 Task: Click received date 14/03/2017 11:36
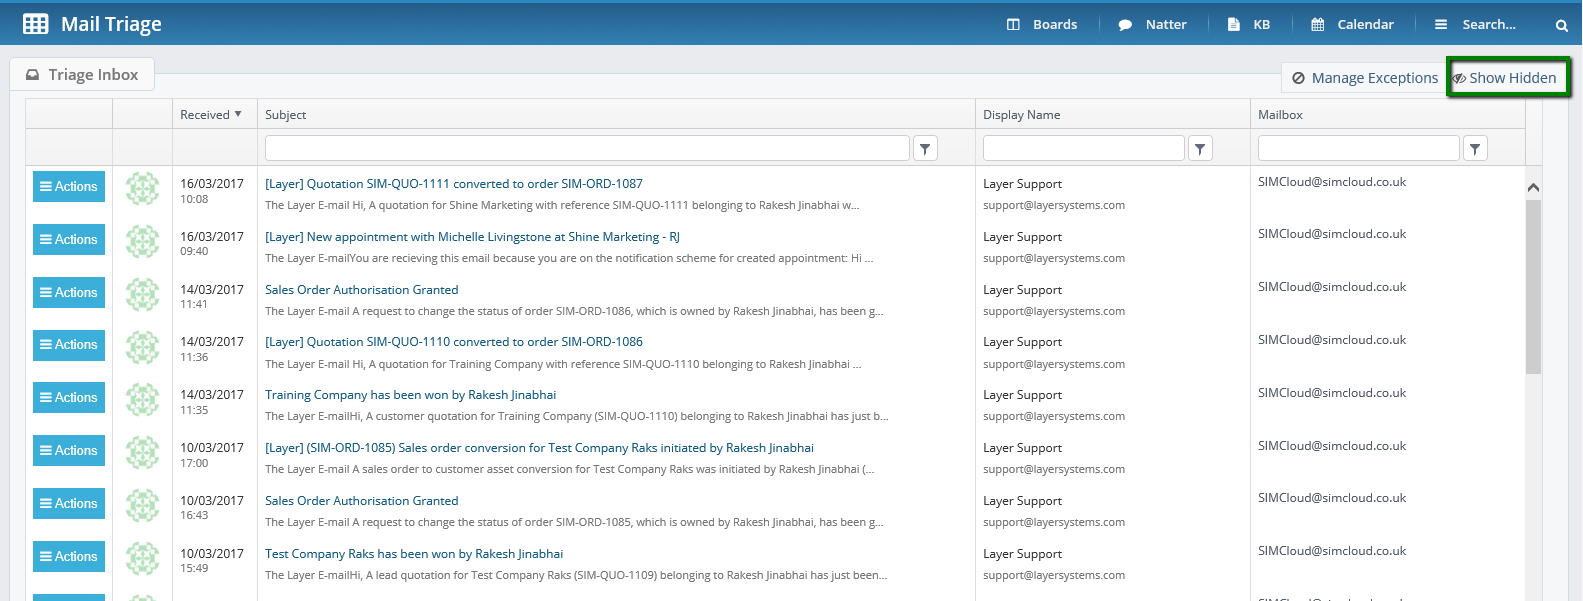(x=212, y=349)
